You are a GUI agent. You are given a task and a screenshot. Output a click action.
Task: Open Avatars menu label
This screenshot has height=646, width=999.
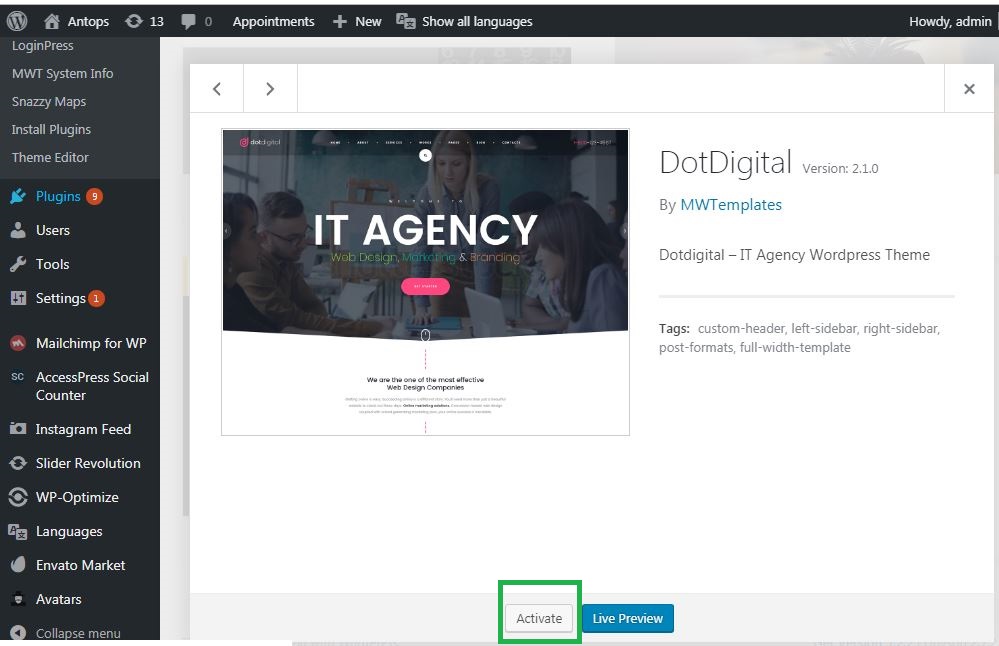point(59,599)
